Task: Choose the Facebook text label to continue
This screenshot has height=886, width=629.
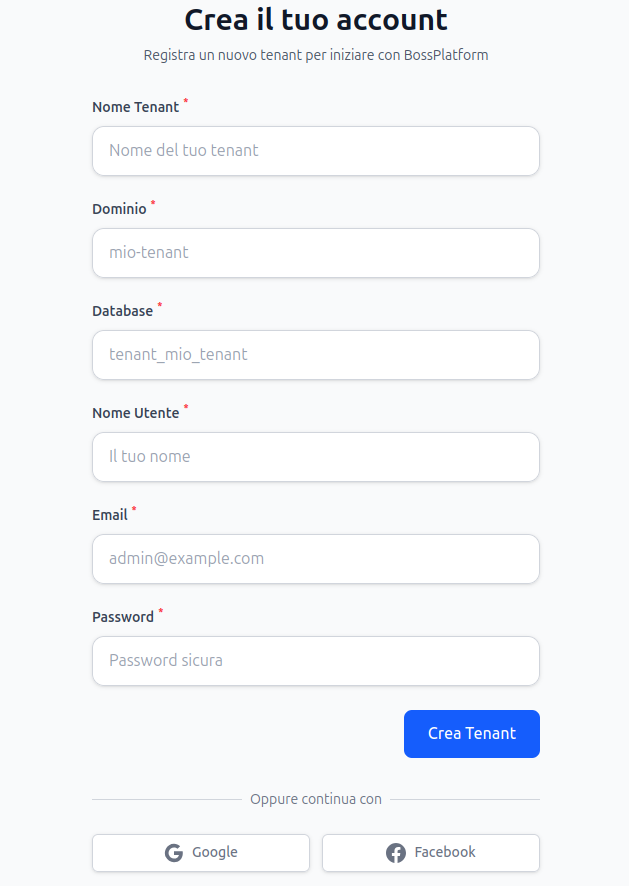Action: point(445,853)
